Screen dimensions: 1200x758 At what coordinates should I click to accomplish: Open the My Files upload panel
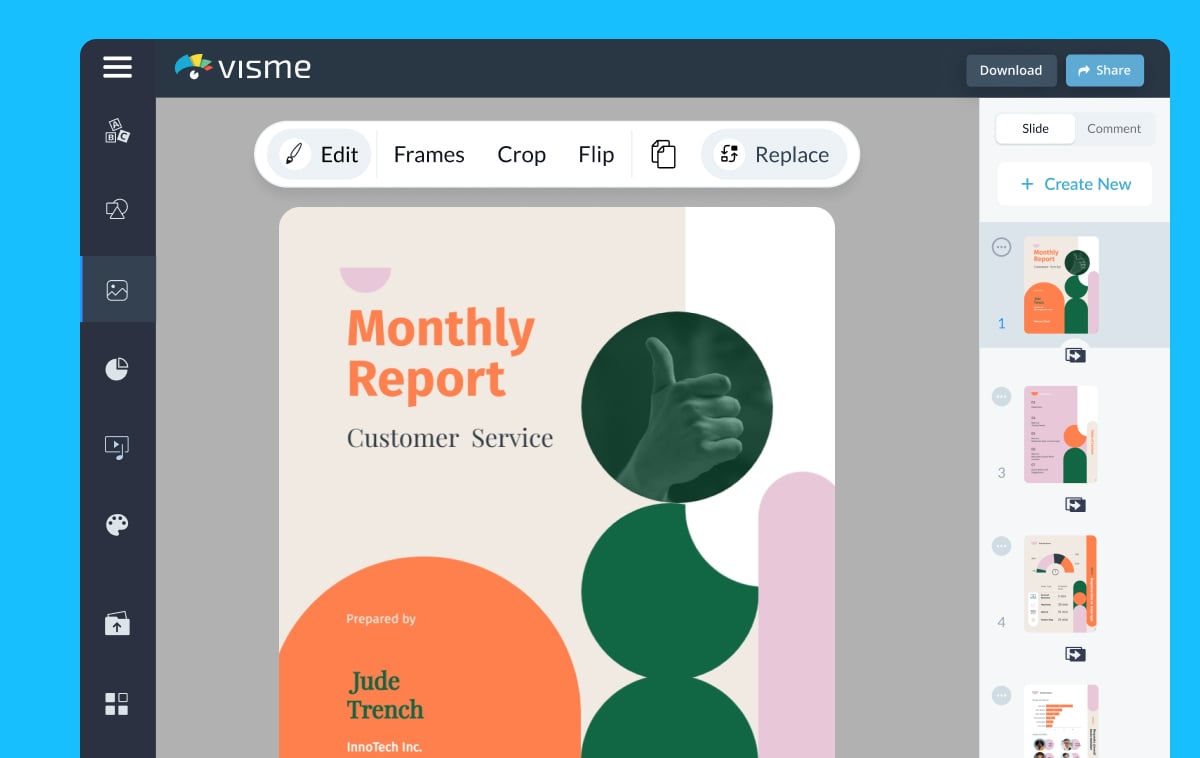coord(117,623)
